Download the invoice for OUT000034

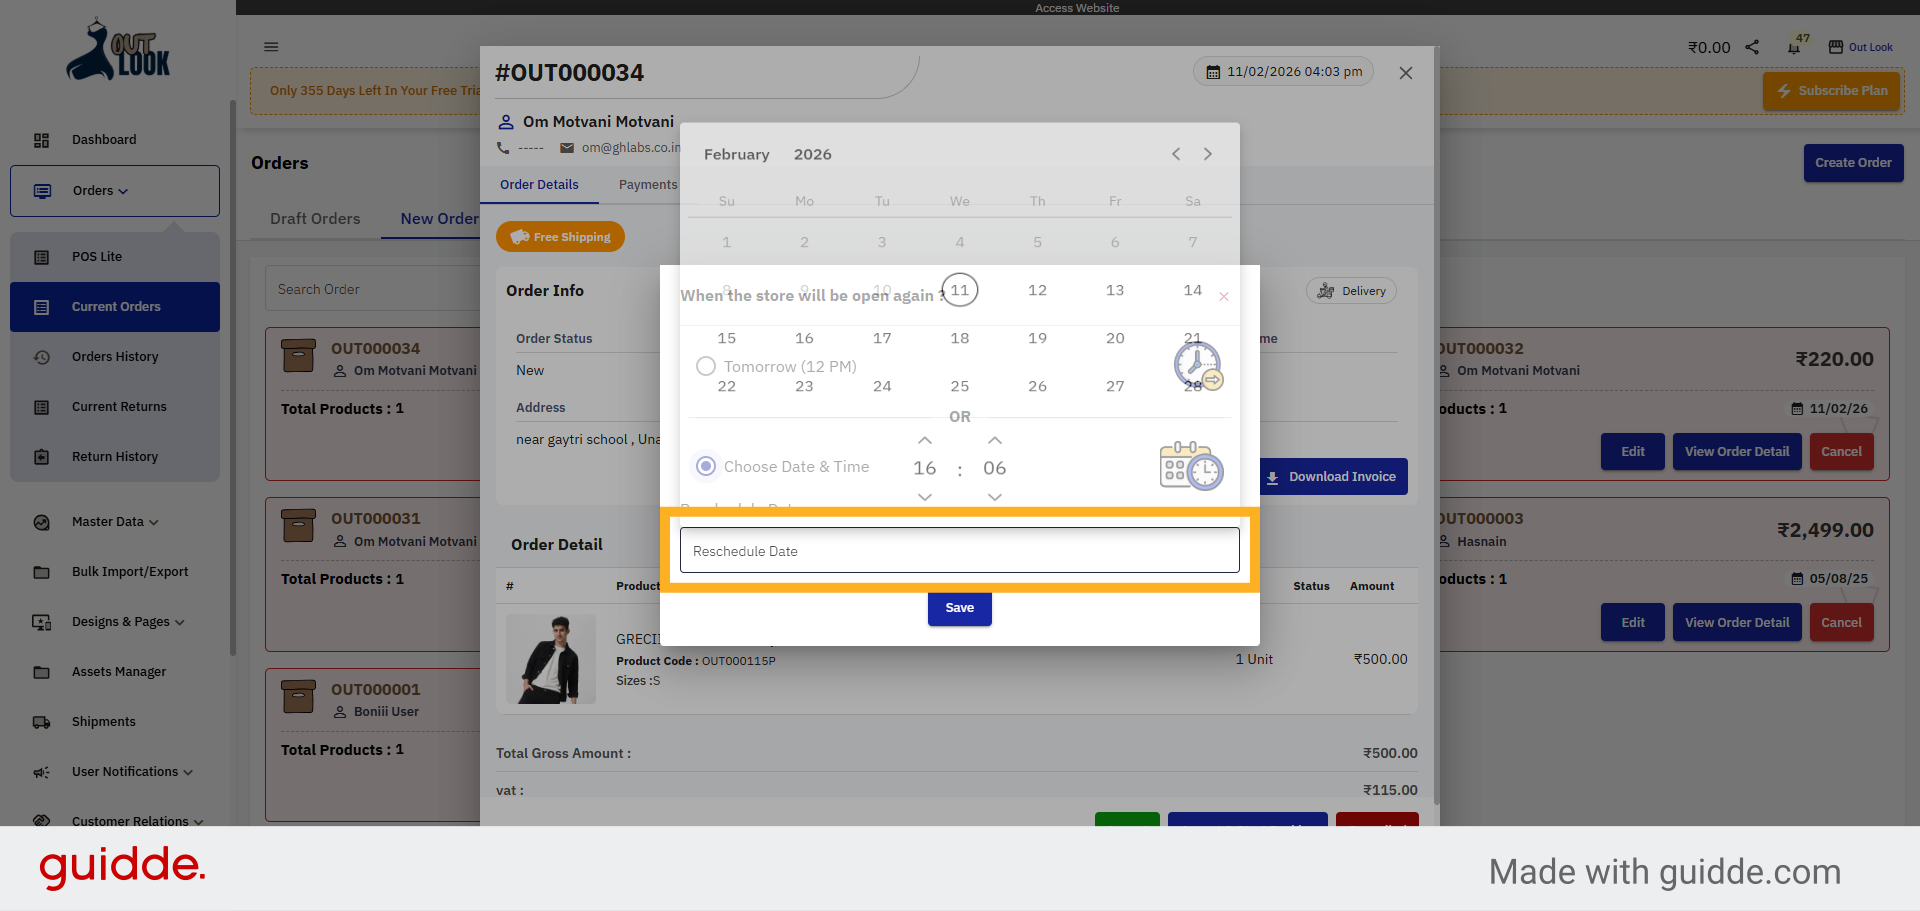pos(1332,476)
